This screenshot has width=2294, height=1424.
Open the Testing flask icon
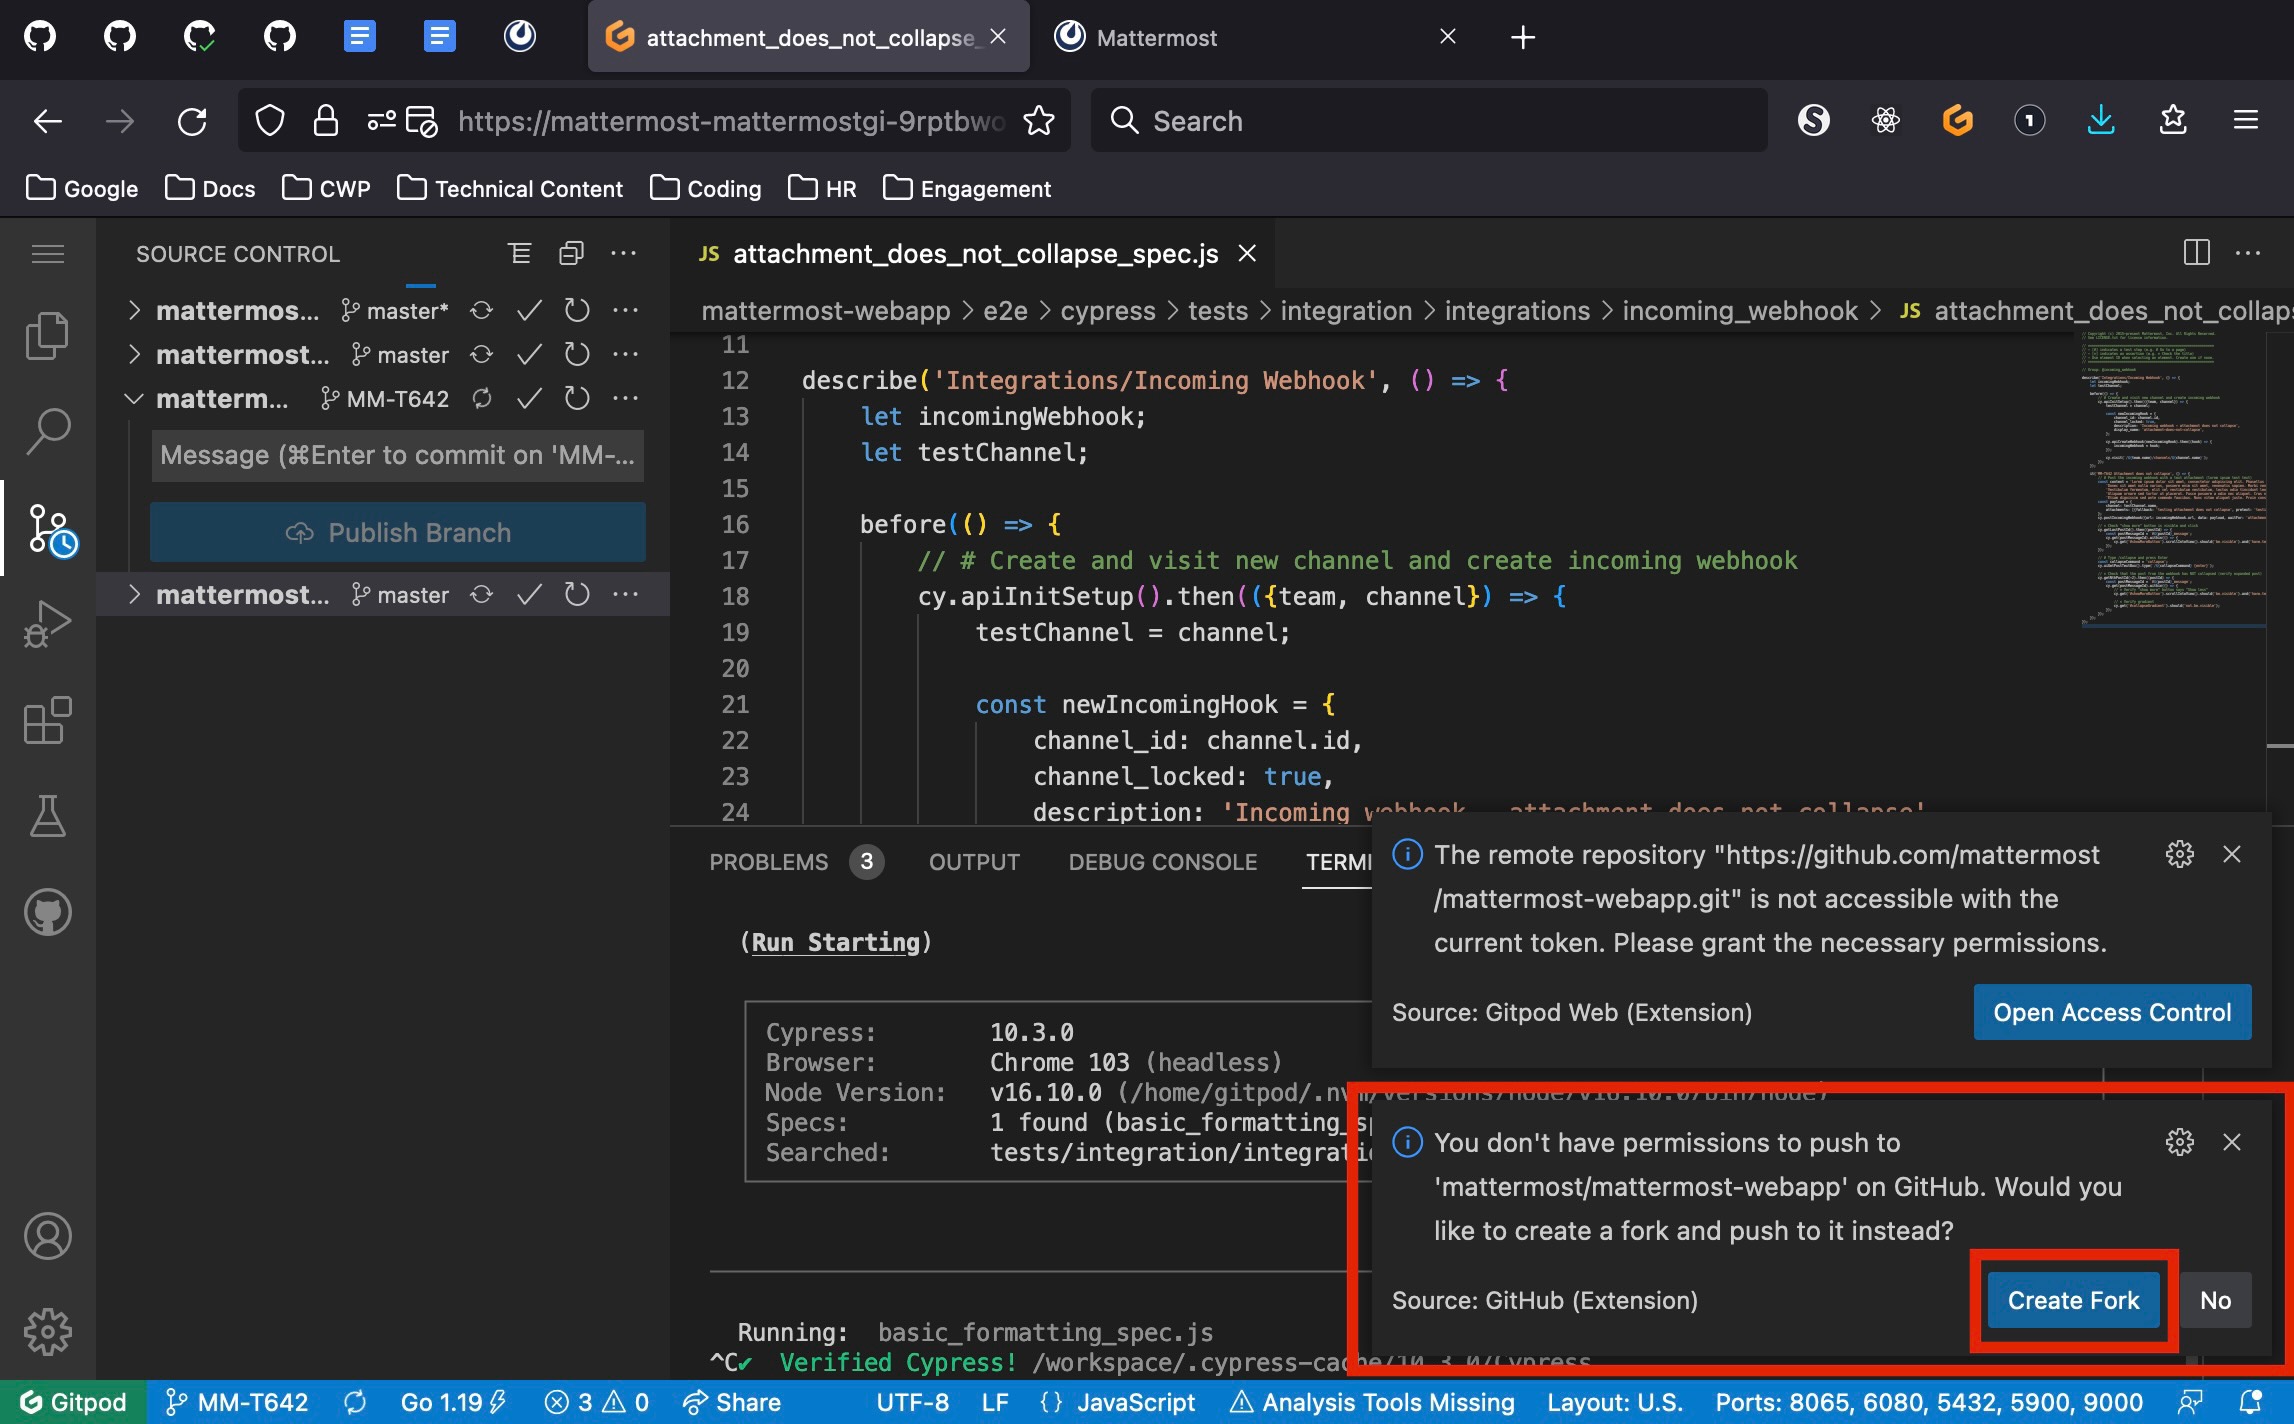click(x=47, y=816)
